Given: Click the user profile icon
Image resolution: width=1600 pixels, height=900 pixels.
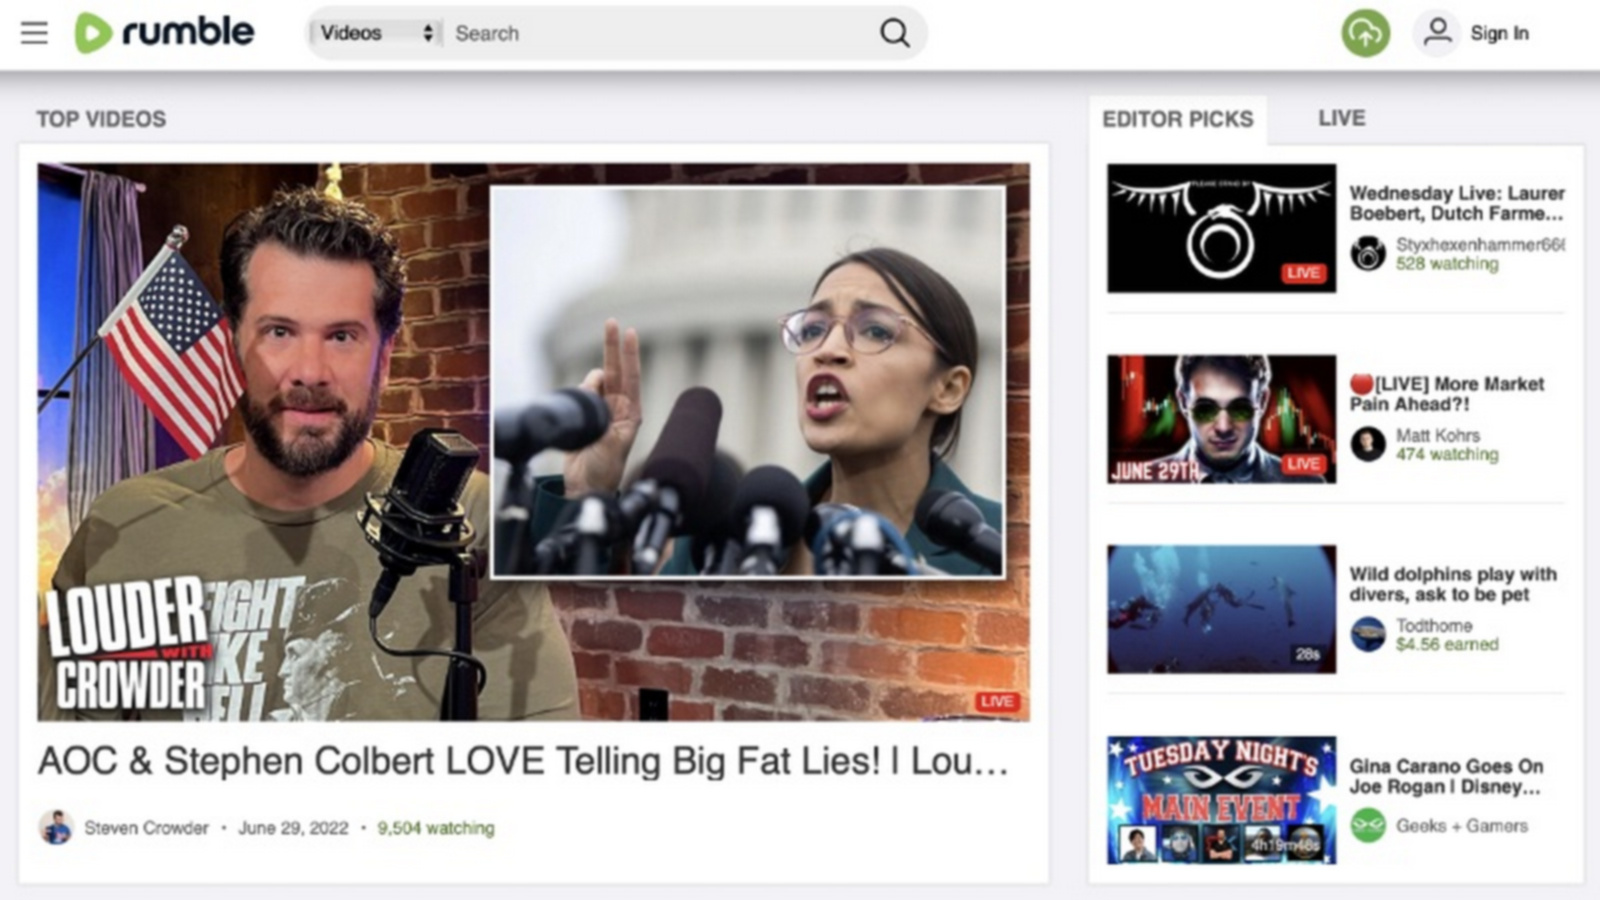Looking at the screenshot, I should [1437, 33].
